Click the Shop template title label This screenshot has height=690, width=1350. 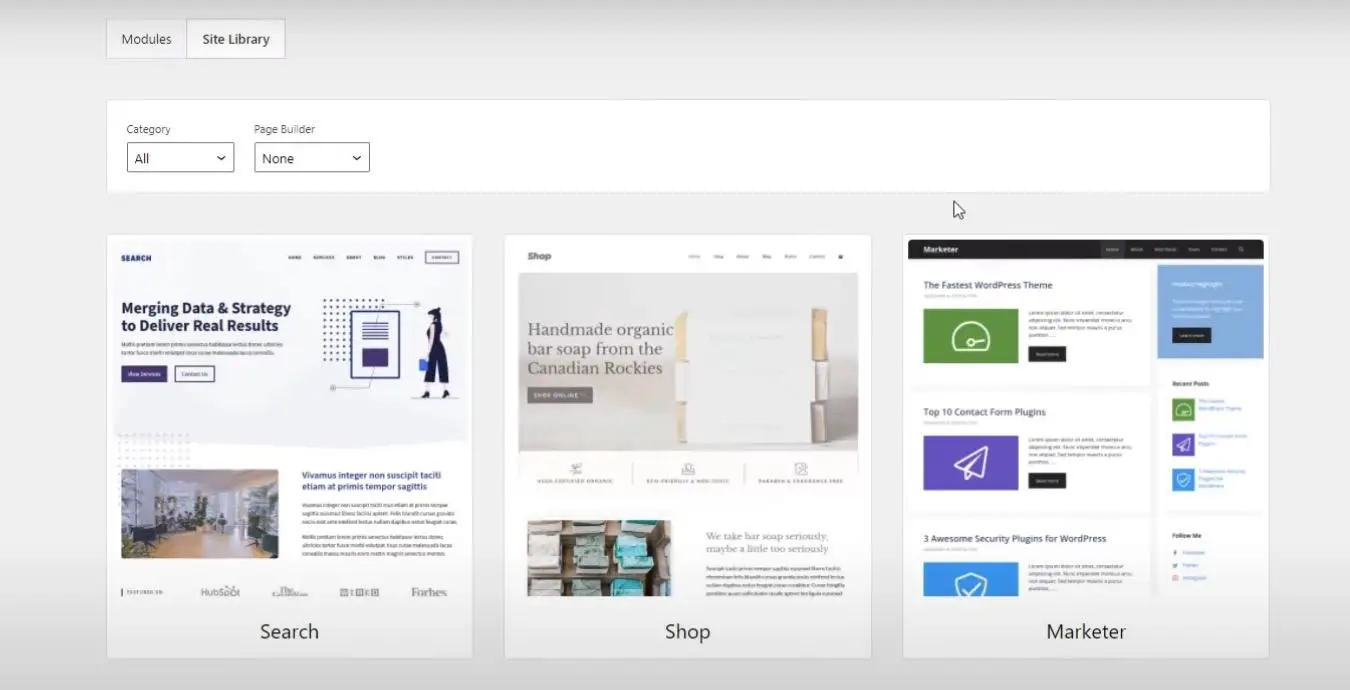(687, 632)
